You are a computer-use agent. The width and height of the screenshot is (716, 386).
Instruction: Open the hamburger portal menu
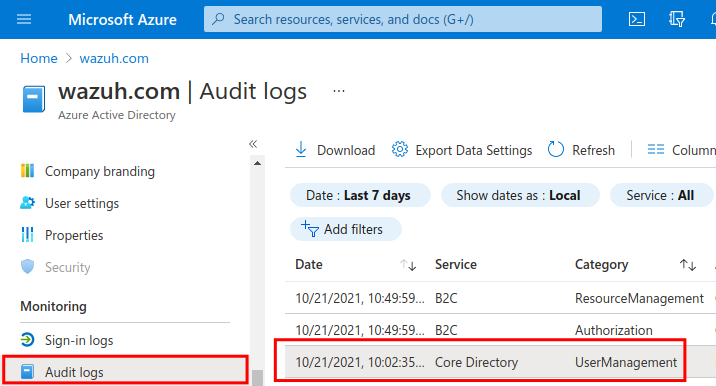[24, 19]
